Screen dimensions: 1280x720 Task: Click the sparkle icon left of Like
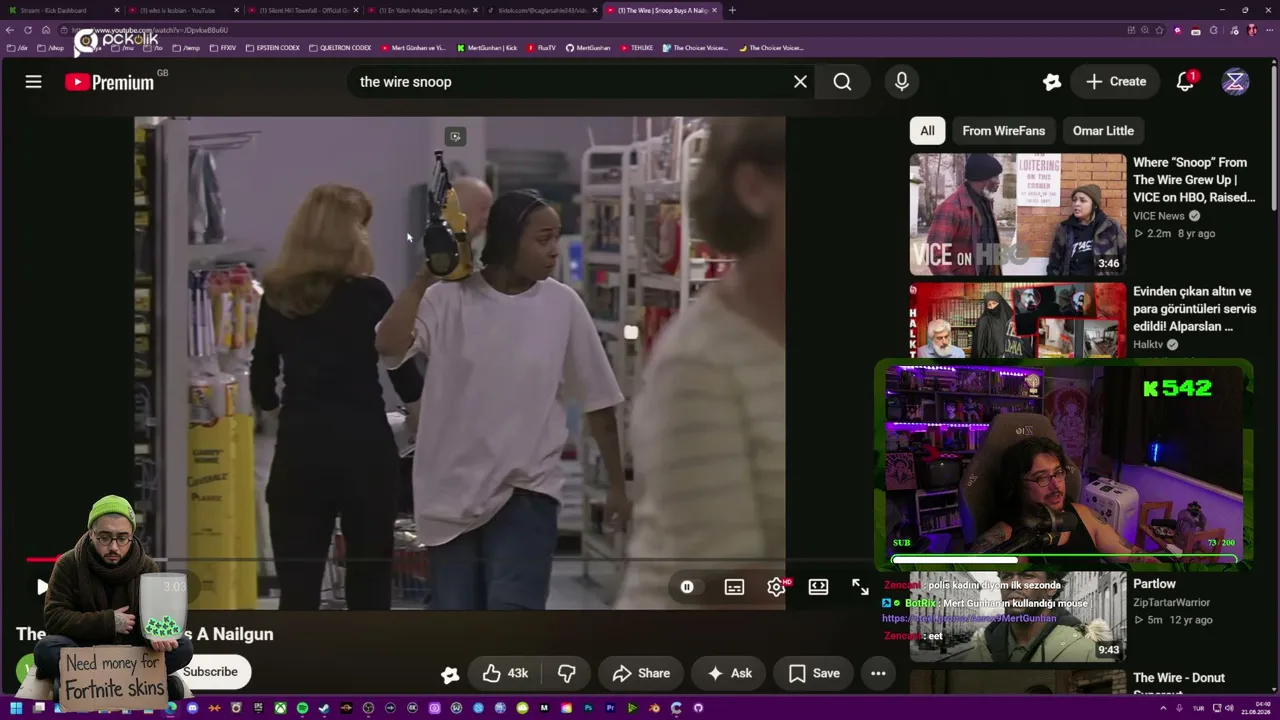[x=450, y=674]
